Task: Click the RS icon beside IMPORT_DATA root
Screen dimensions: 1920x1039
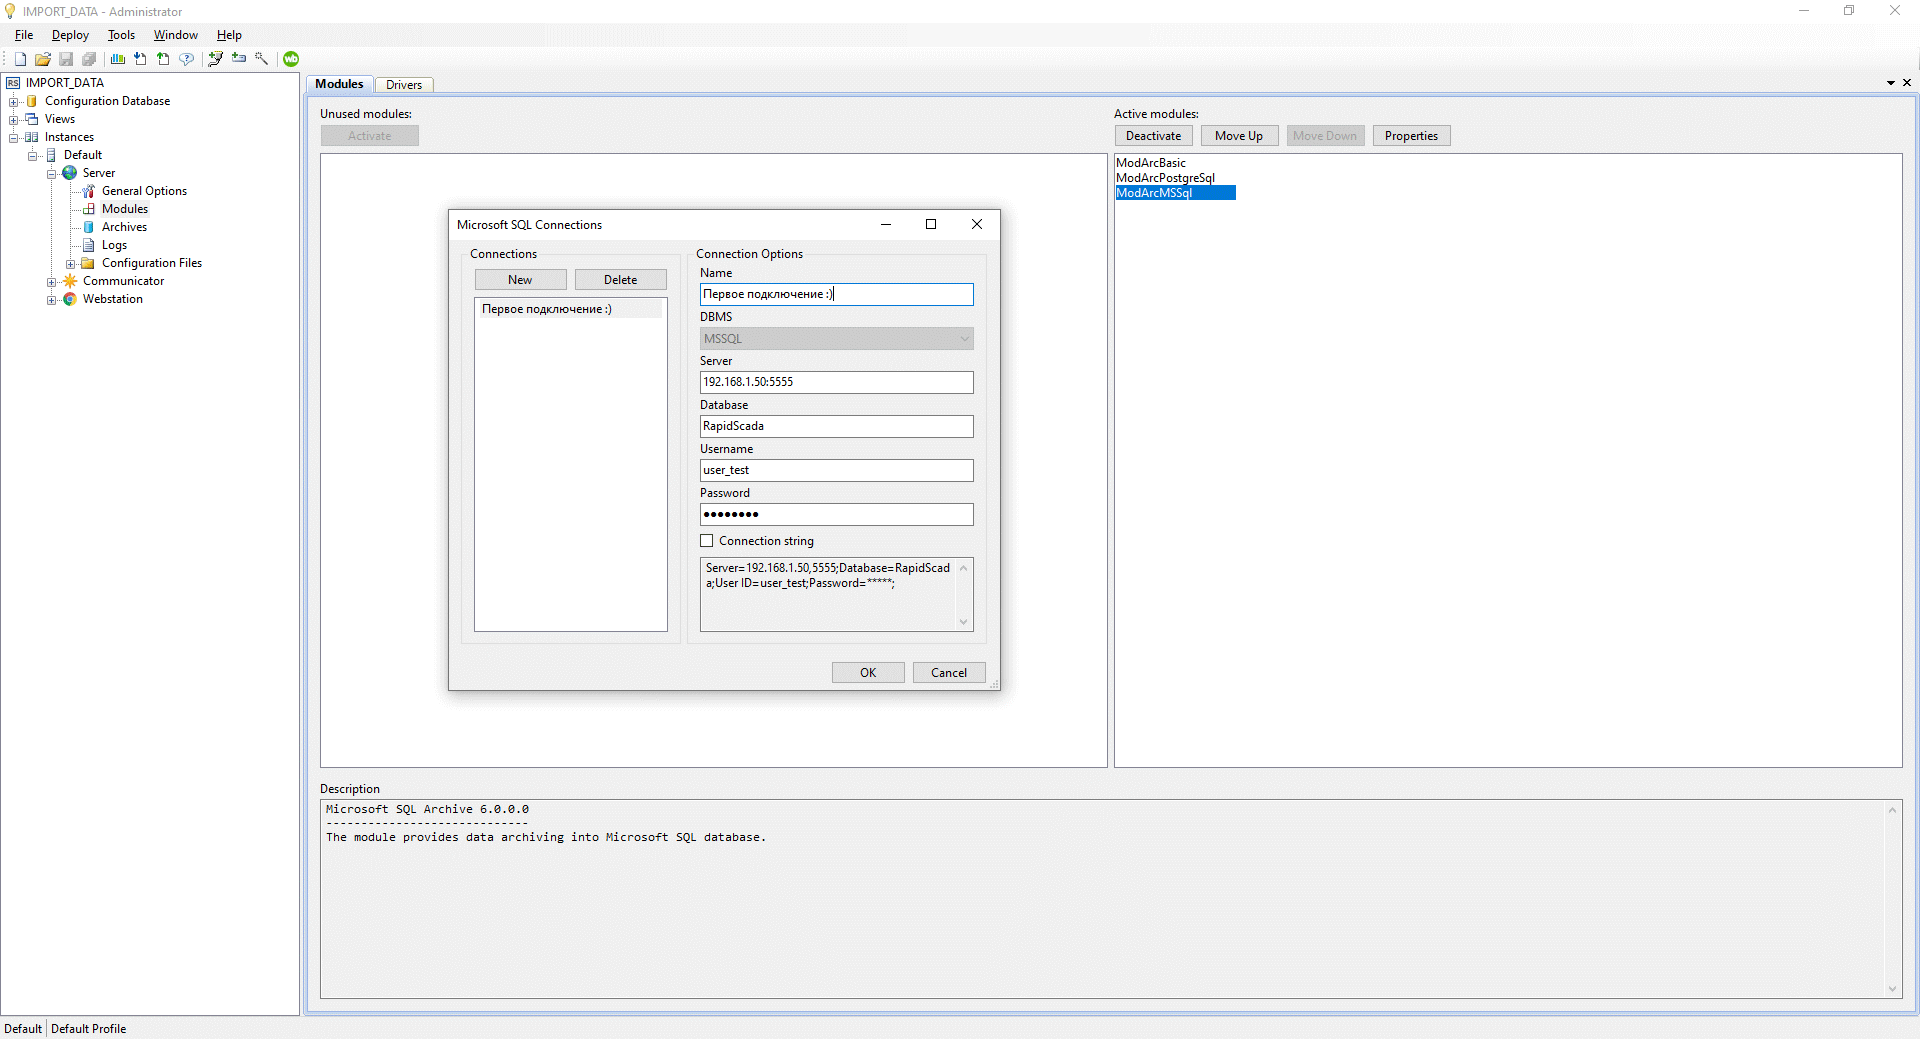Action: (13, 83)
